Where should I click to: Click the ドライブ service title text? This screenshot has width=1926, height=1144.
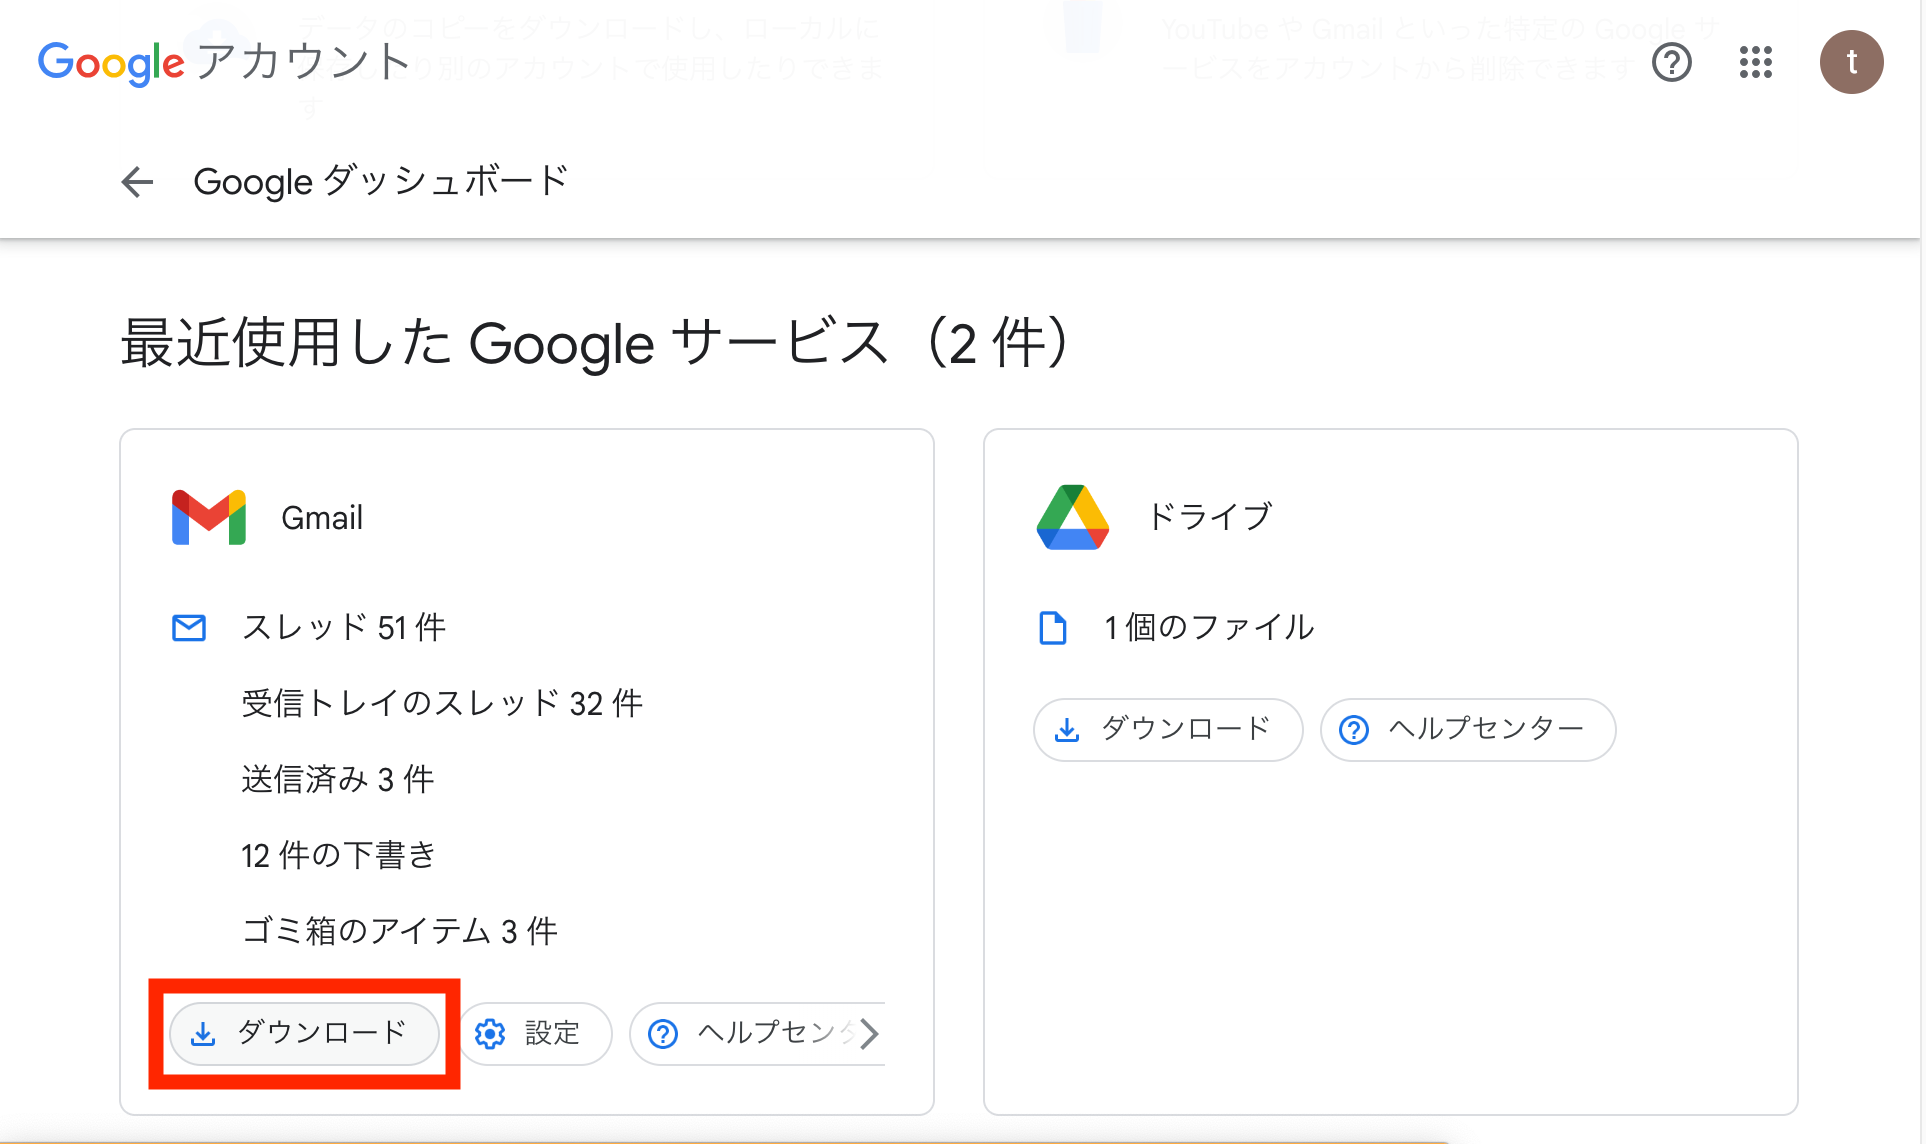[x=1209, y=516]
